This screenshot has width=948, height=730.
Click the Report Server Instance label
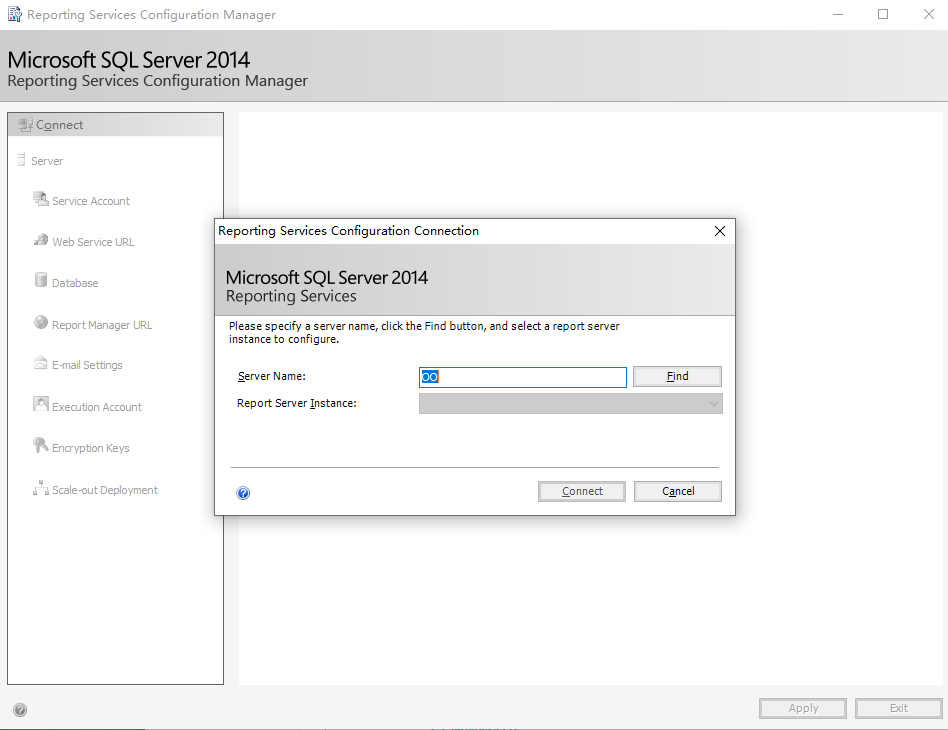[x=297, y=403]
